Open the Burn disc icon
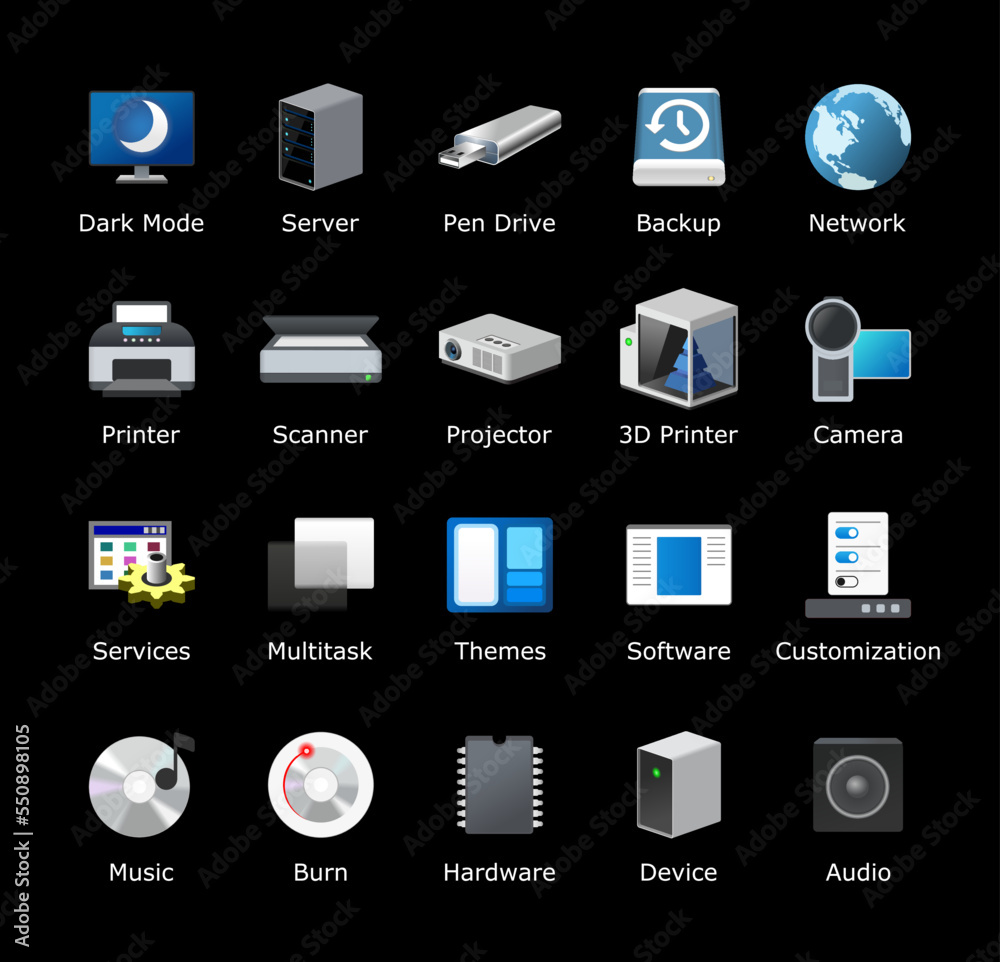This screenshot has height=962, width=1000. [x=321, y=785]
